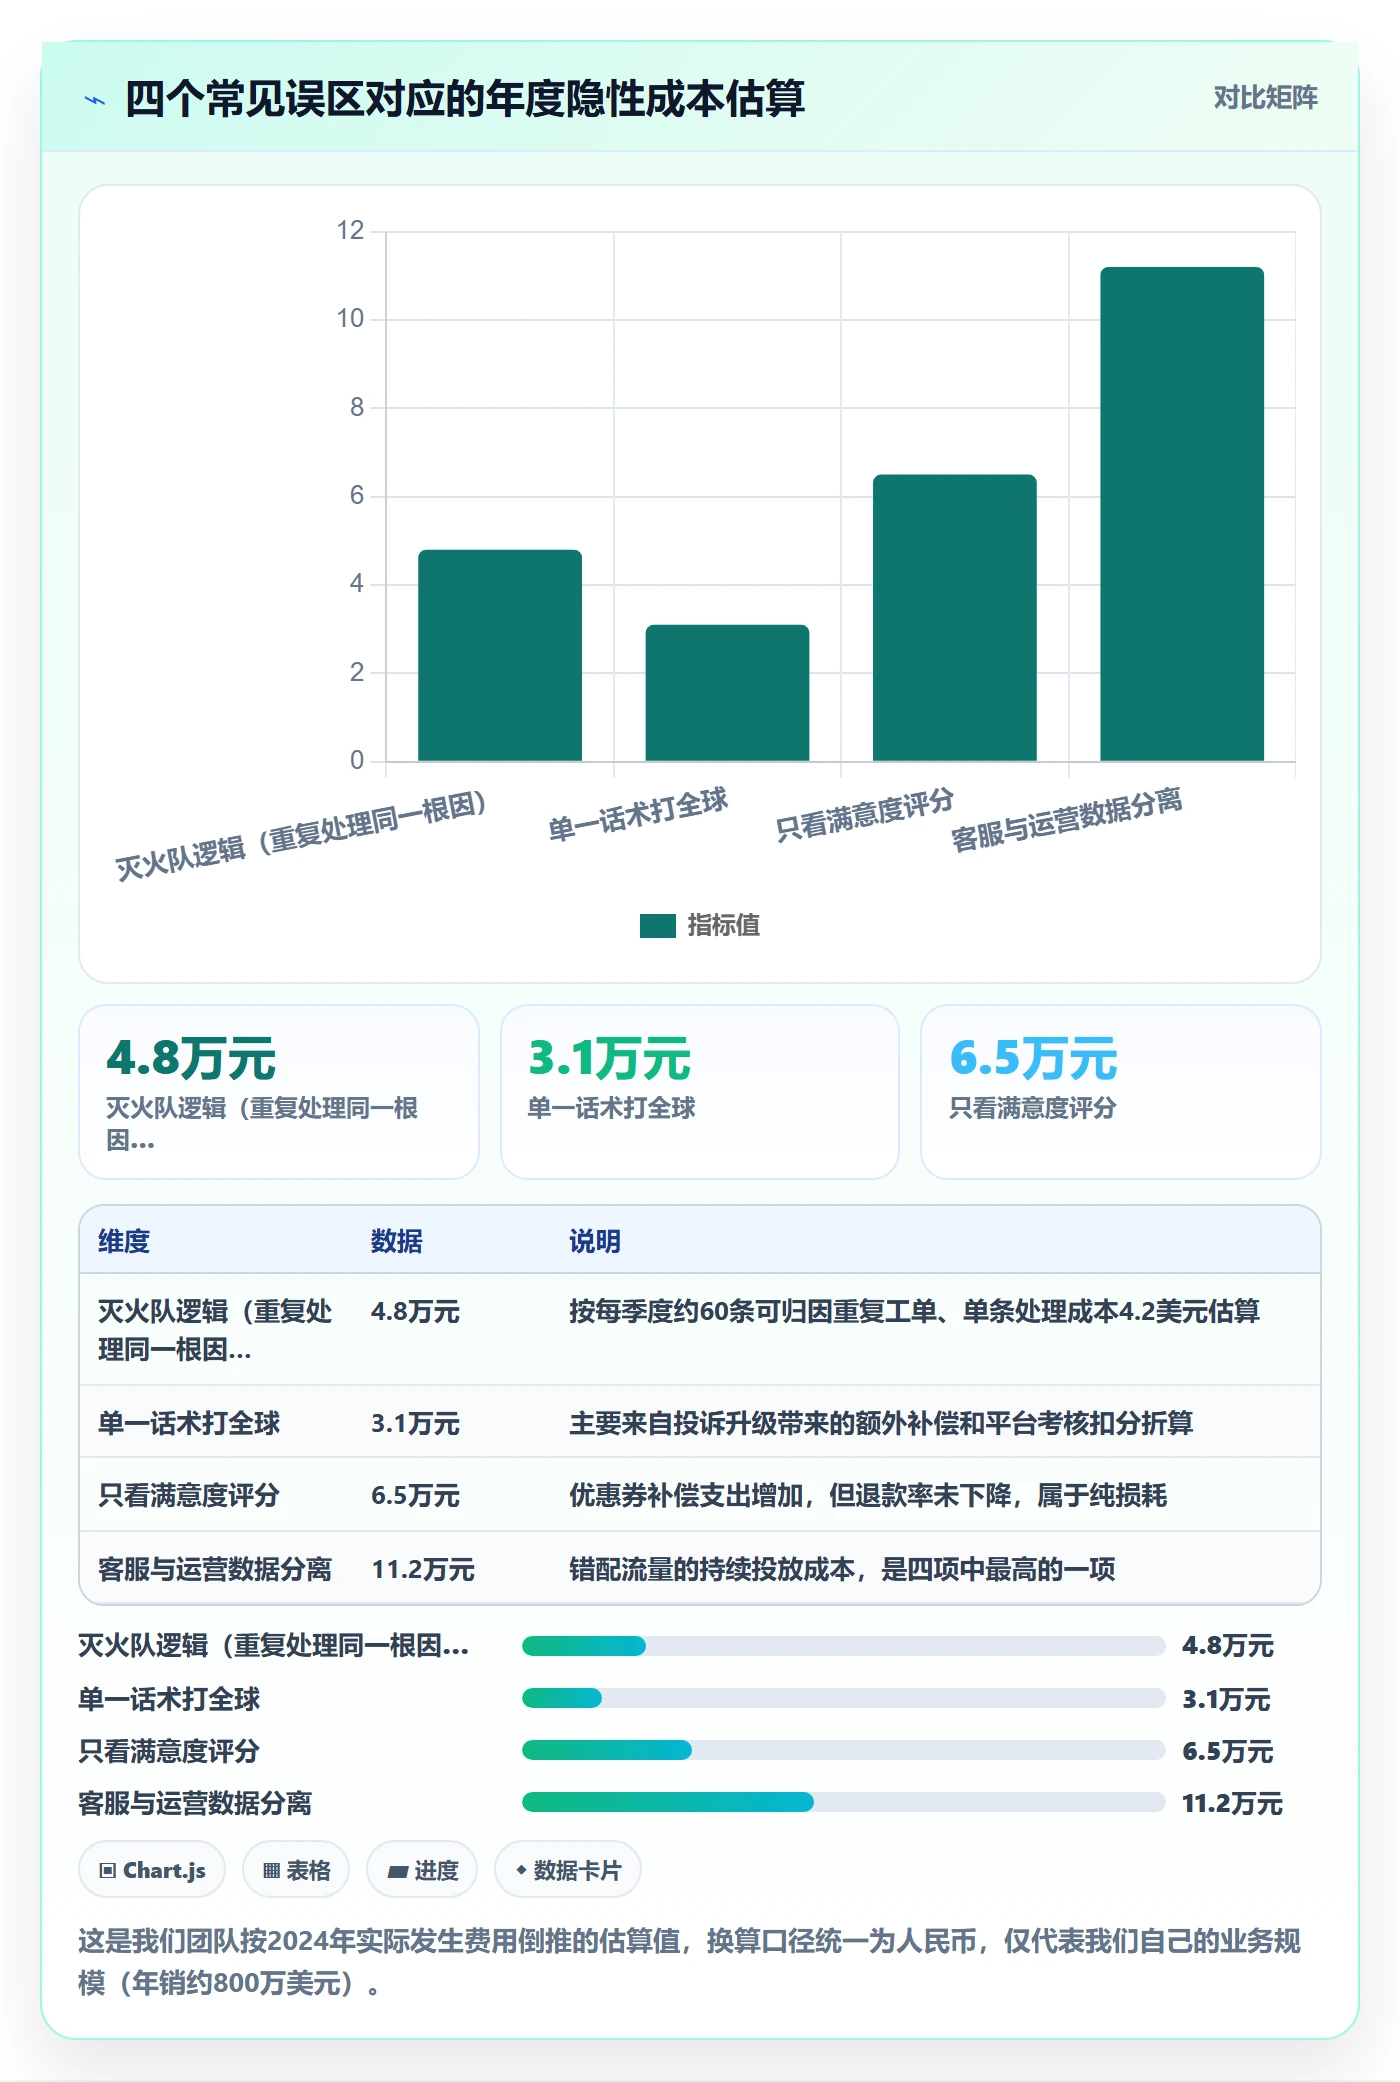Click the grid icon in 表格 chip
Viewport: 1400px width, 2082px height.
[271, 1870]
